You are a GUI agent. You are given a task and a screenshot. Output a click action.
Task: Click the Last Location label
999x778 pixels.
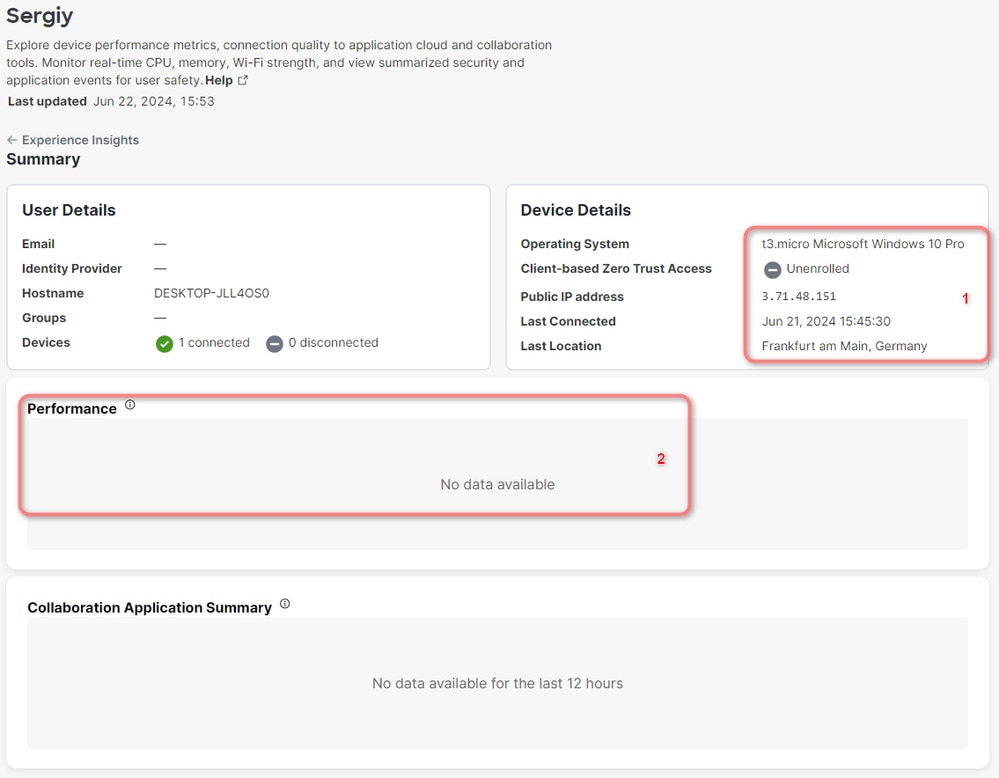tap(561, 346)
